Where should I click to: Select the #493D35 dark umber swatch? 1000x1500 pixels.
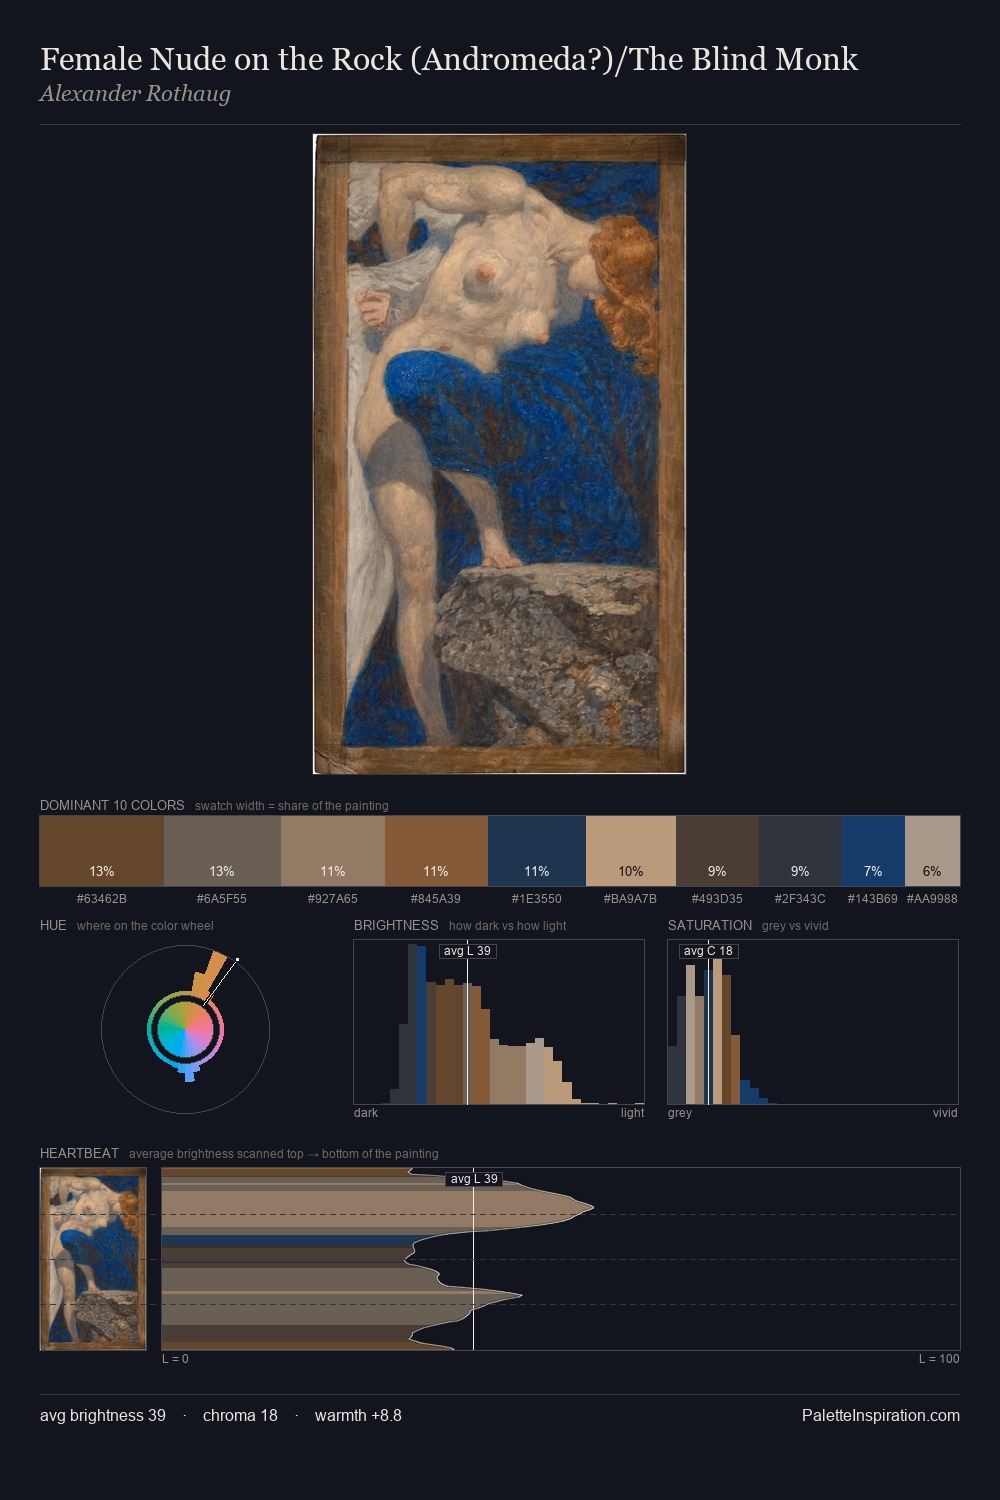coord(718,851)
